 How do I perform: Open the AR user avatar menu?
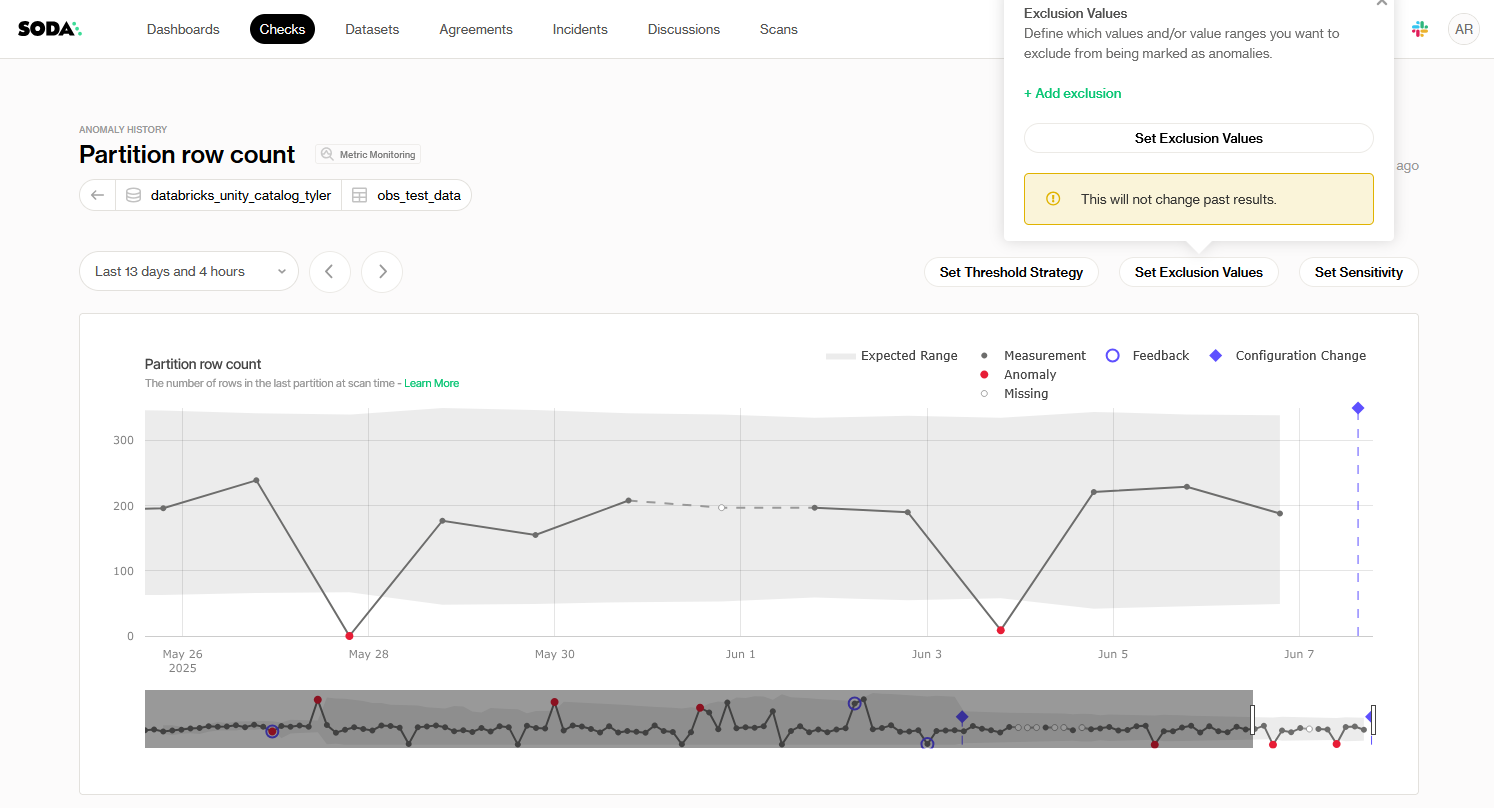click(1463, 29)
